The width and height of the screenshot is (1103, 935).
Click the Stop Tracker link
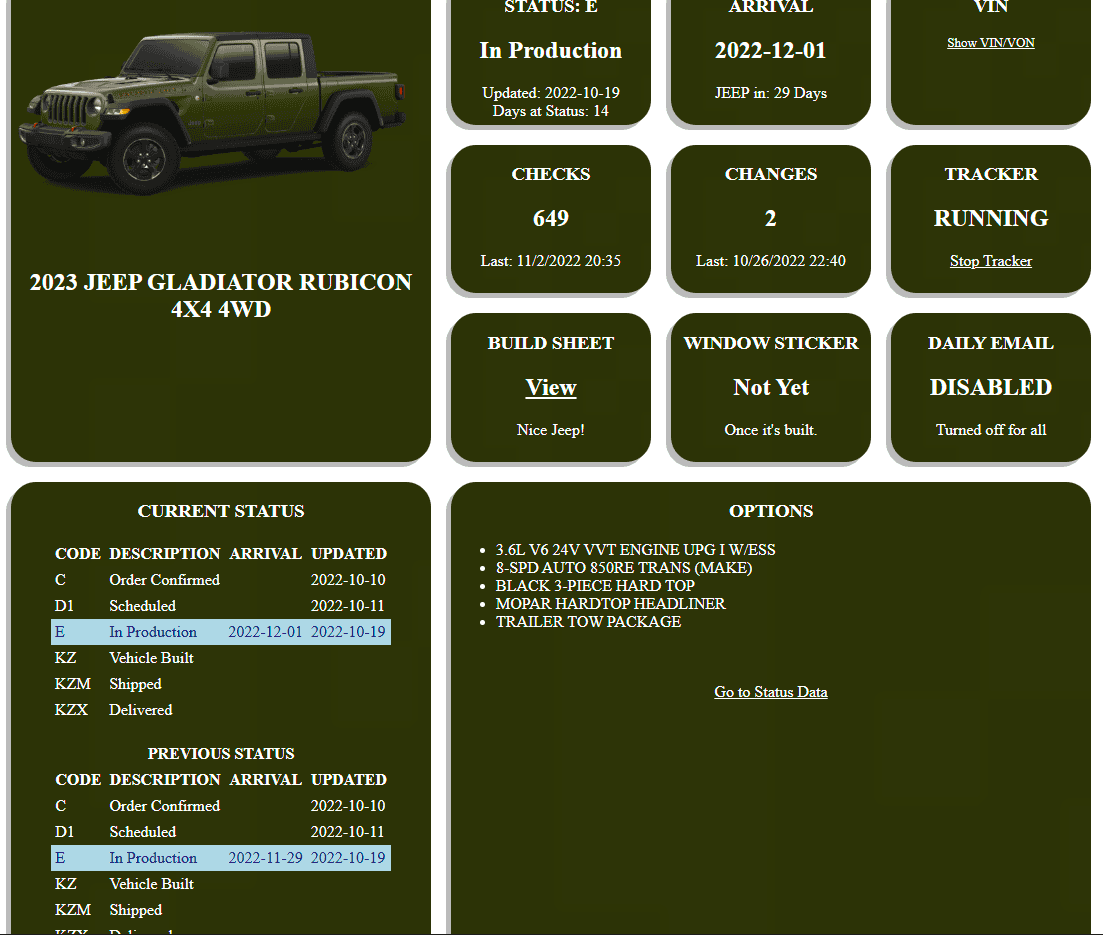coord(990,261)
